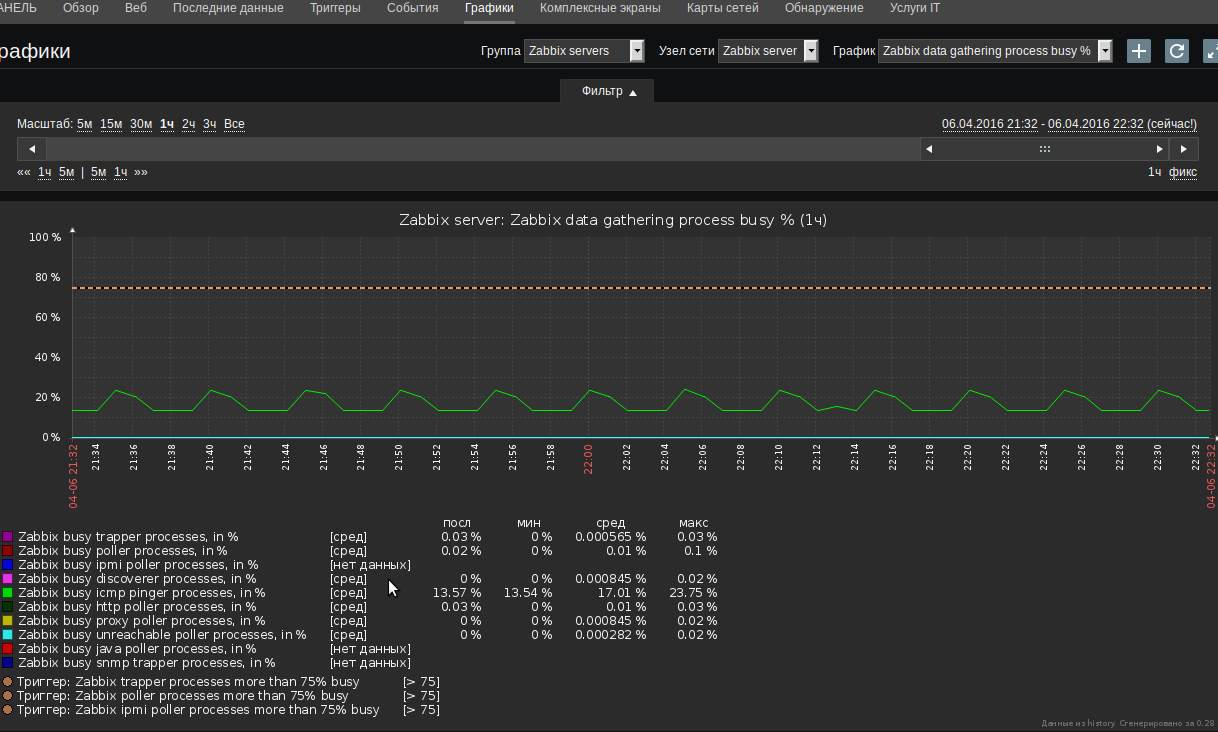1218x732 pixels.
Task: Set zoom scale to 30м
Action: (x=141, y=124)
